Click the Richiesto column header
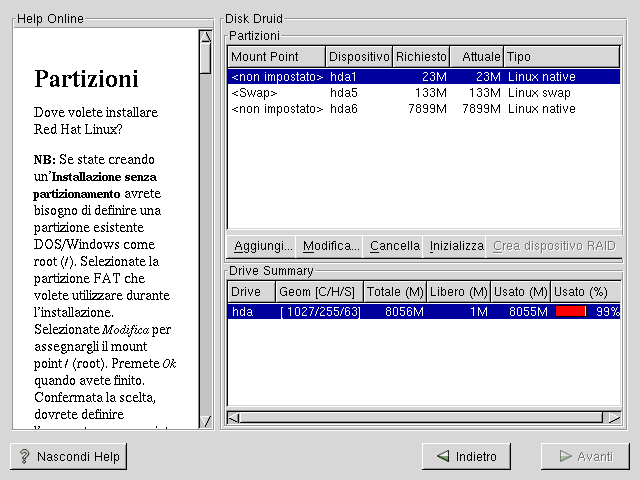 click(x=421, y=57)
